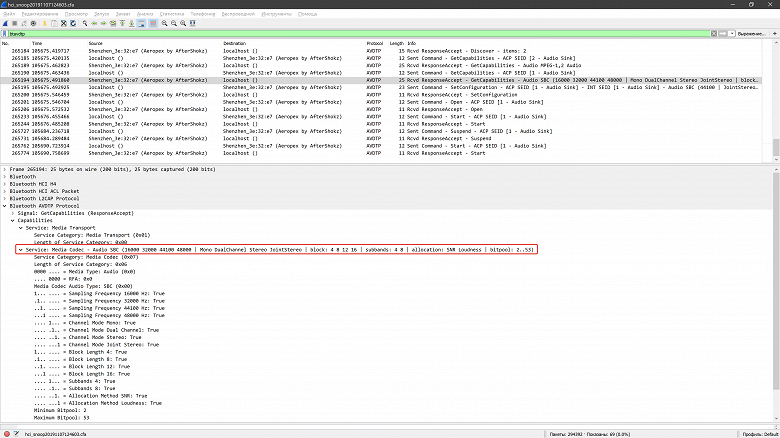Expand the Bluetooth HCI H4 node
This screenshot has width=780, height=438.
pyautogui.click(x=5, y=184)
